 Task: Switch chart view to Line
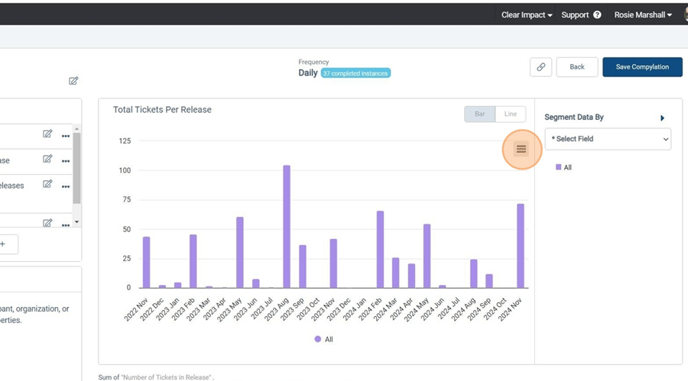coord(510,114)
